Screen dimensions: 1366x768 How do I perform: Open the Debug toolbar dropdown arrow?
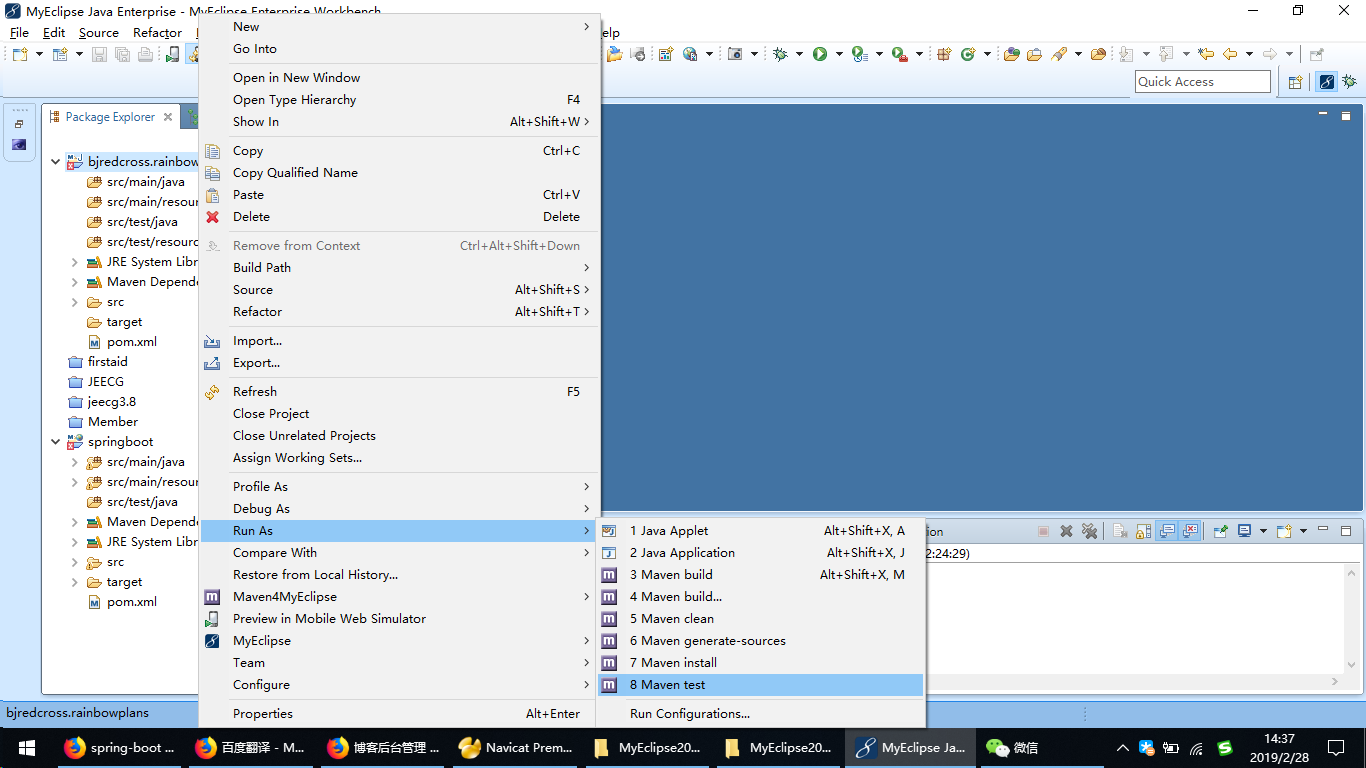point(799,54)
